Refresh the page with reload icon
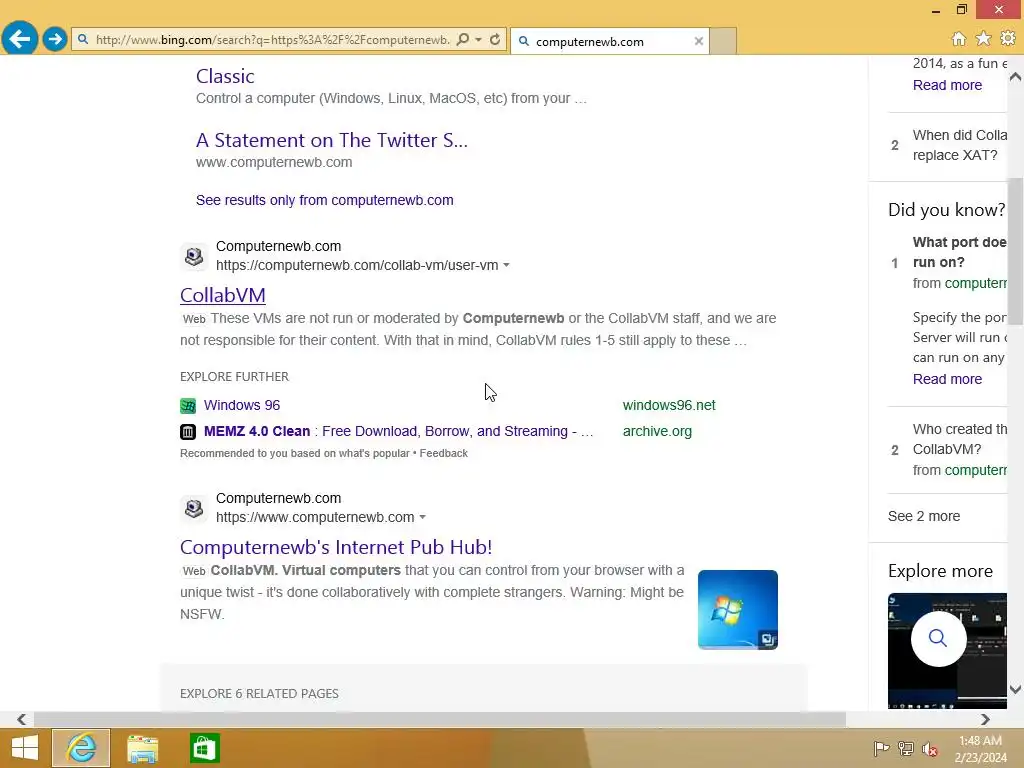Screen dimensions: 1024x768 495,39
